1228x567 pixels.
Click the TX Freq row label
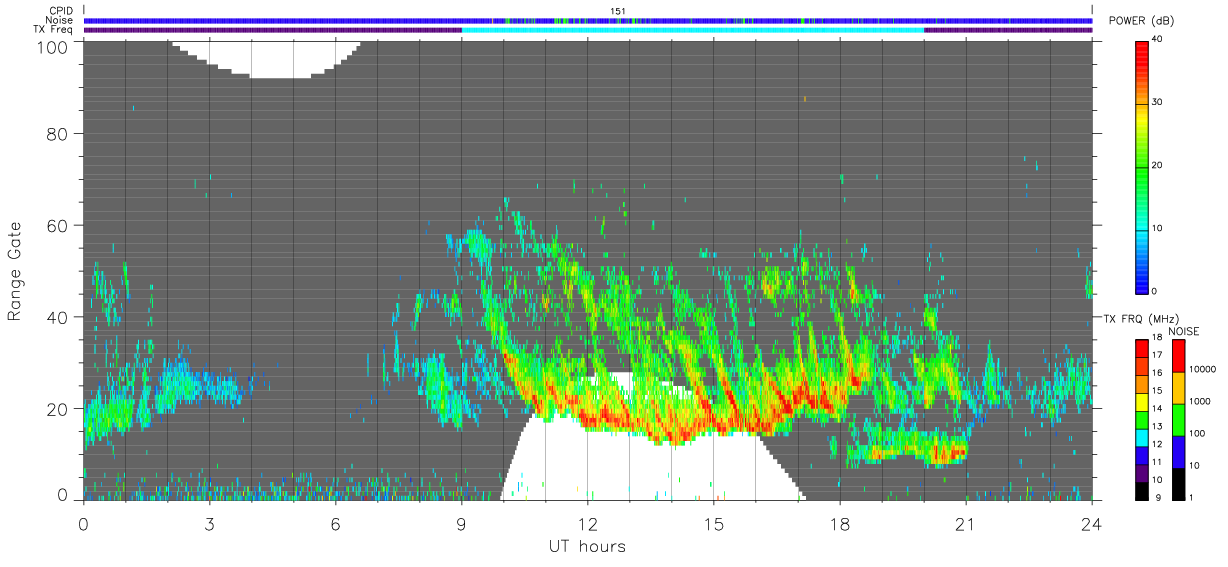coord(53,30)
